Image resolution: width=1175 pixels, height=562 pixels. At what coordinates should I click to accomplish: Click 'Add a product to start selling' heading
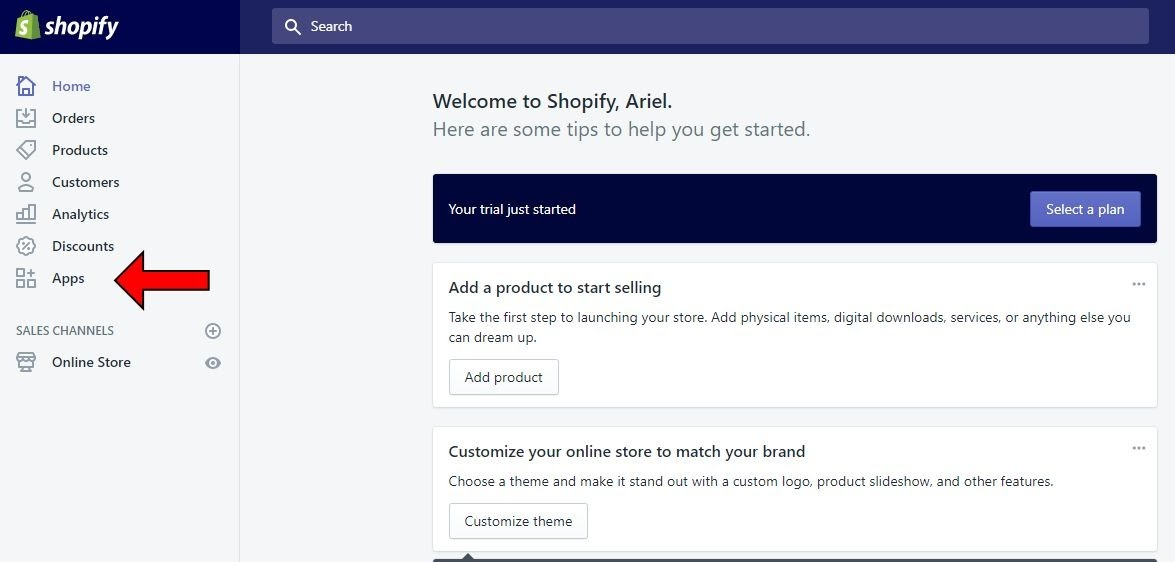pos(555,288)
